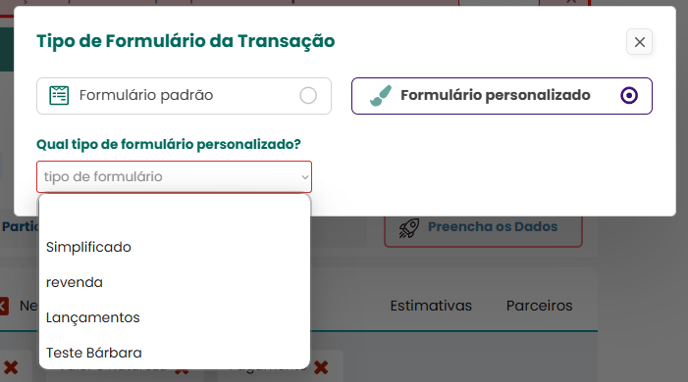Close the Tipo de Formulário dialog
Screen dimensions: 688x382
pyautogui.click(x=639, y=42)
